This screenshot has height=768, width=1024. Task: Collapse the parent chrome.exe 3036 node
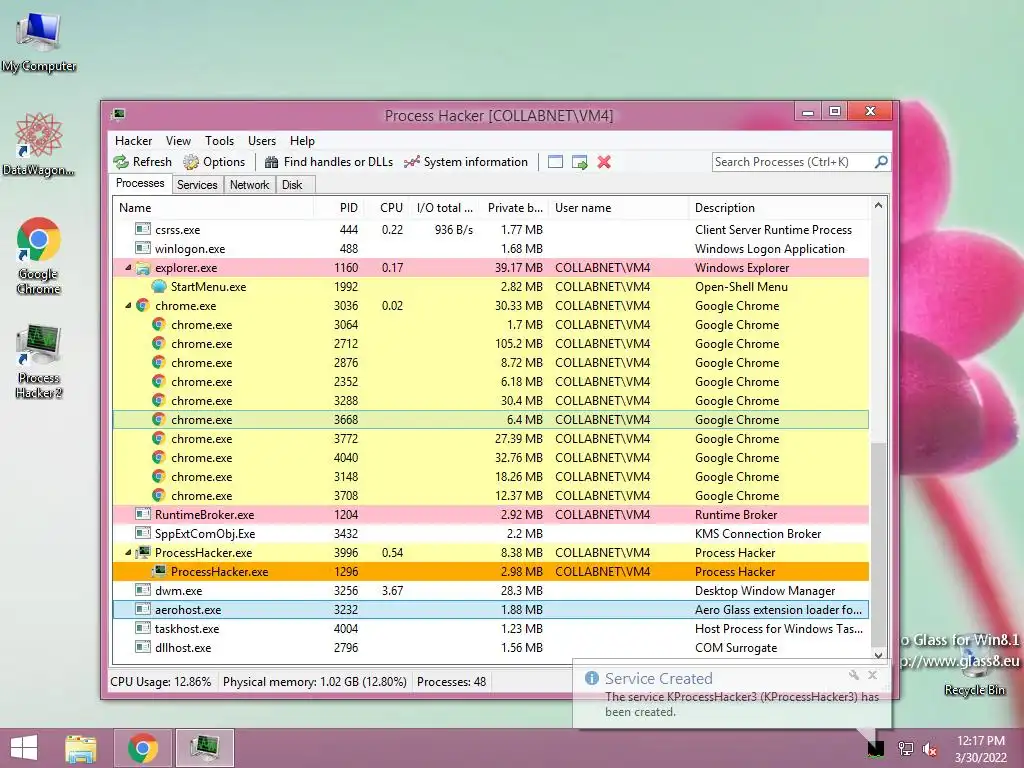(x=128, y=306)
